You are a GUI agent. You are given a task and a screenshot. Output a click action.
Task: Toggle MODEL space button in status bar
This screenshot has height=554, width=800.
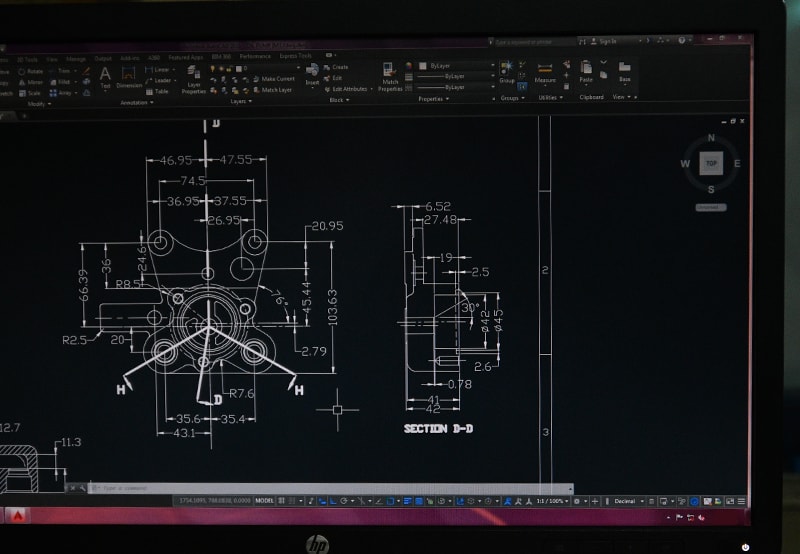[x=264, y=501]
